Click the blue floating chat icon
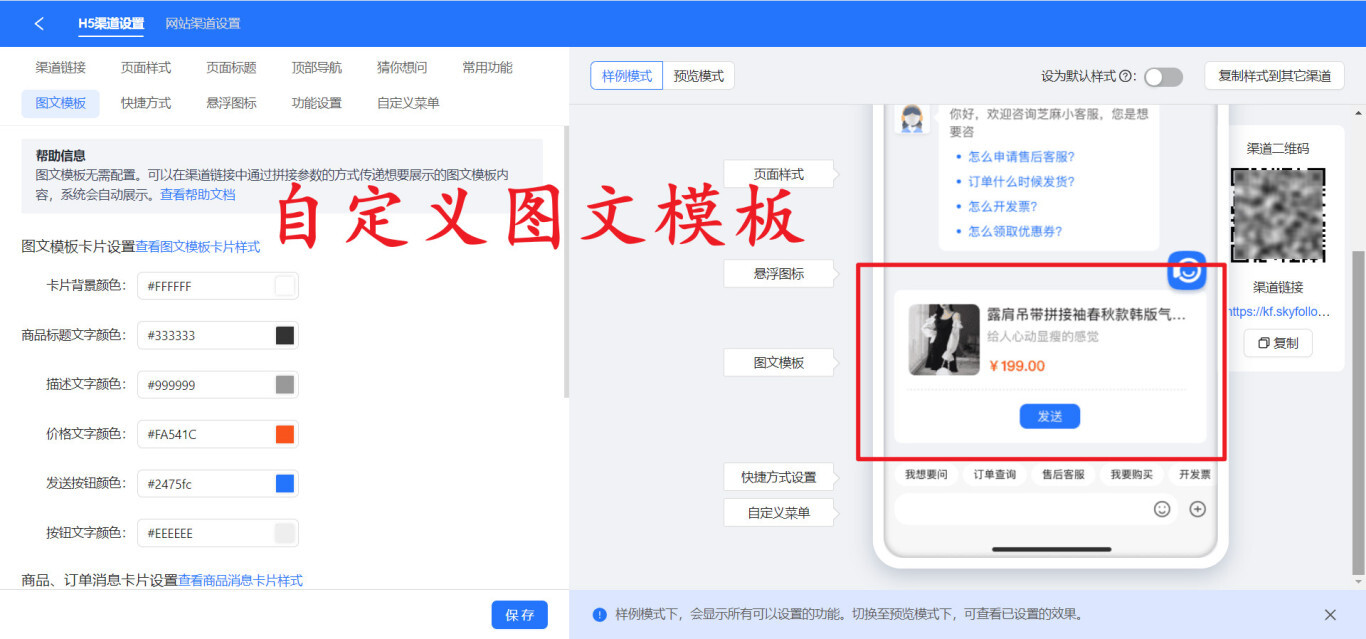 pyautogui.click(x=1187, y=270)
